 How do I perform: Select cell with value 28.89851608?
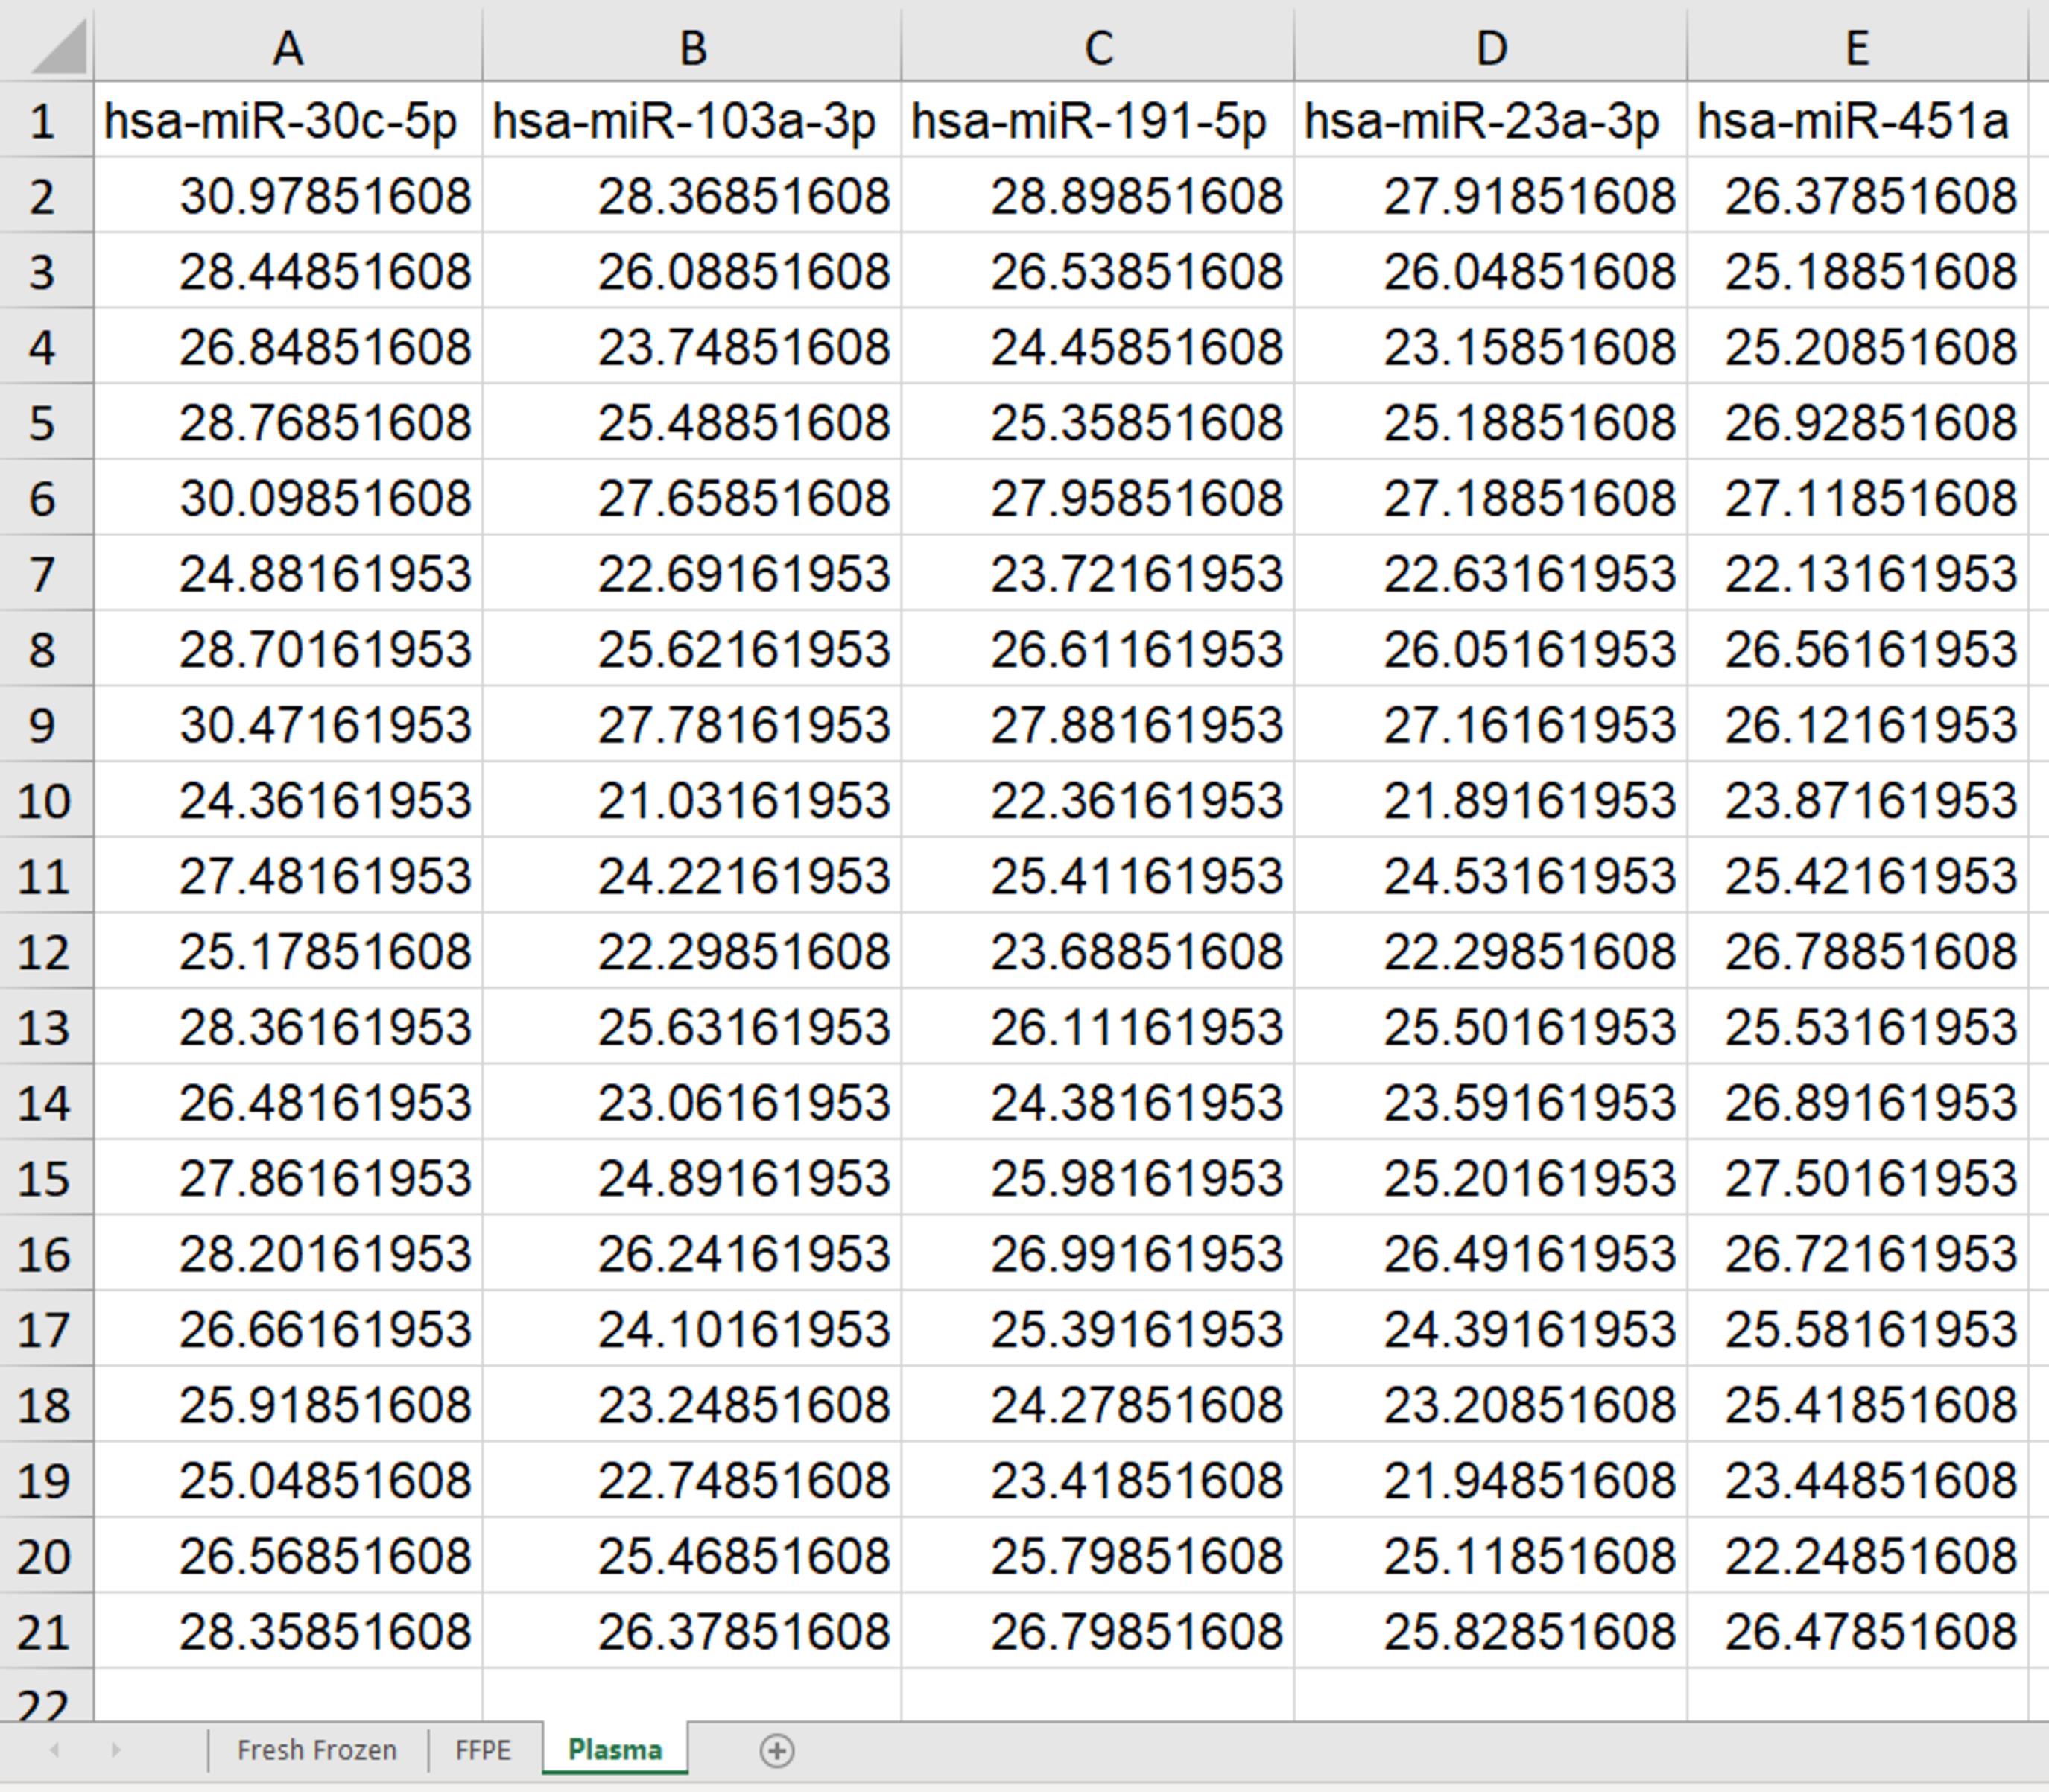click(1098, 195)
